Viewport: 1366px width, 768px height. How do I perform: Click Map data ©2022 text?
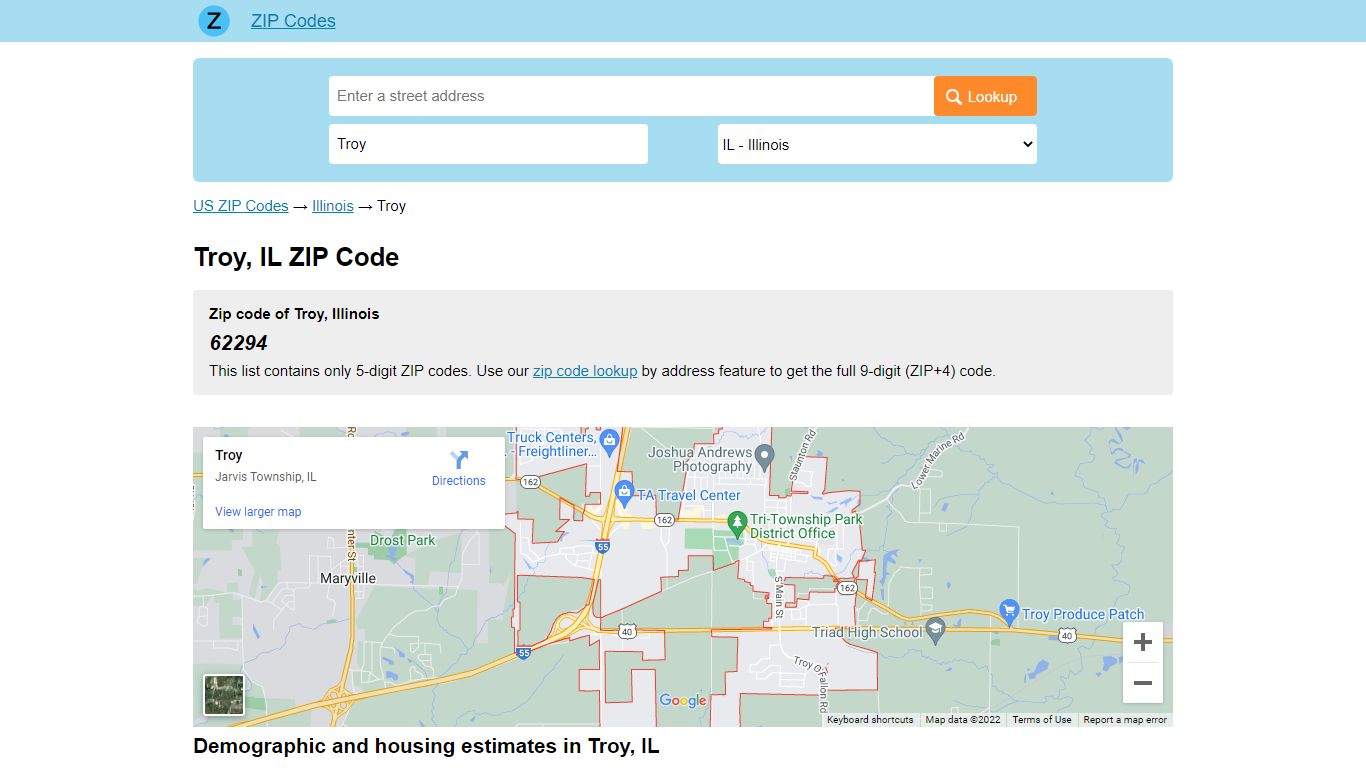963,720
